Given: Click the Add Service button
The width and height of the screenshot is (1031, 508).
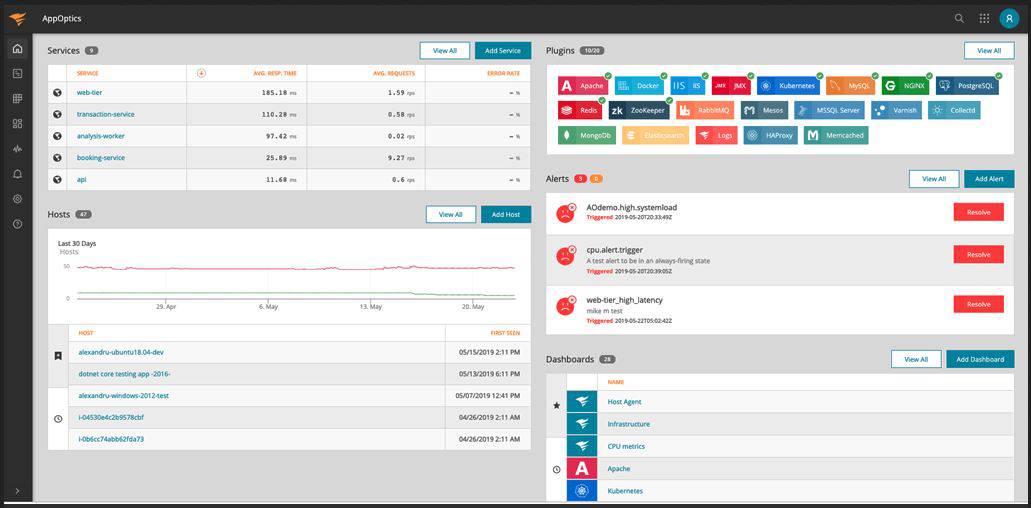Looking at the screenshot, I should click(503, 51).
